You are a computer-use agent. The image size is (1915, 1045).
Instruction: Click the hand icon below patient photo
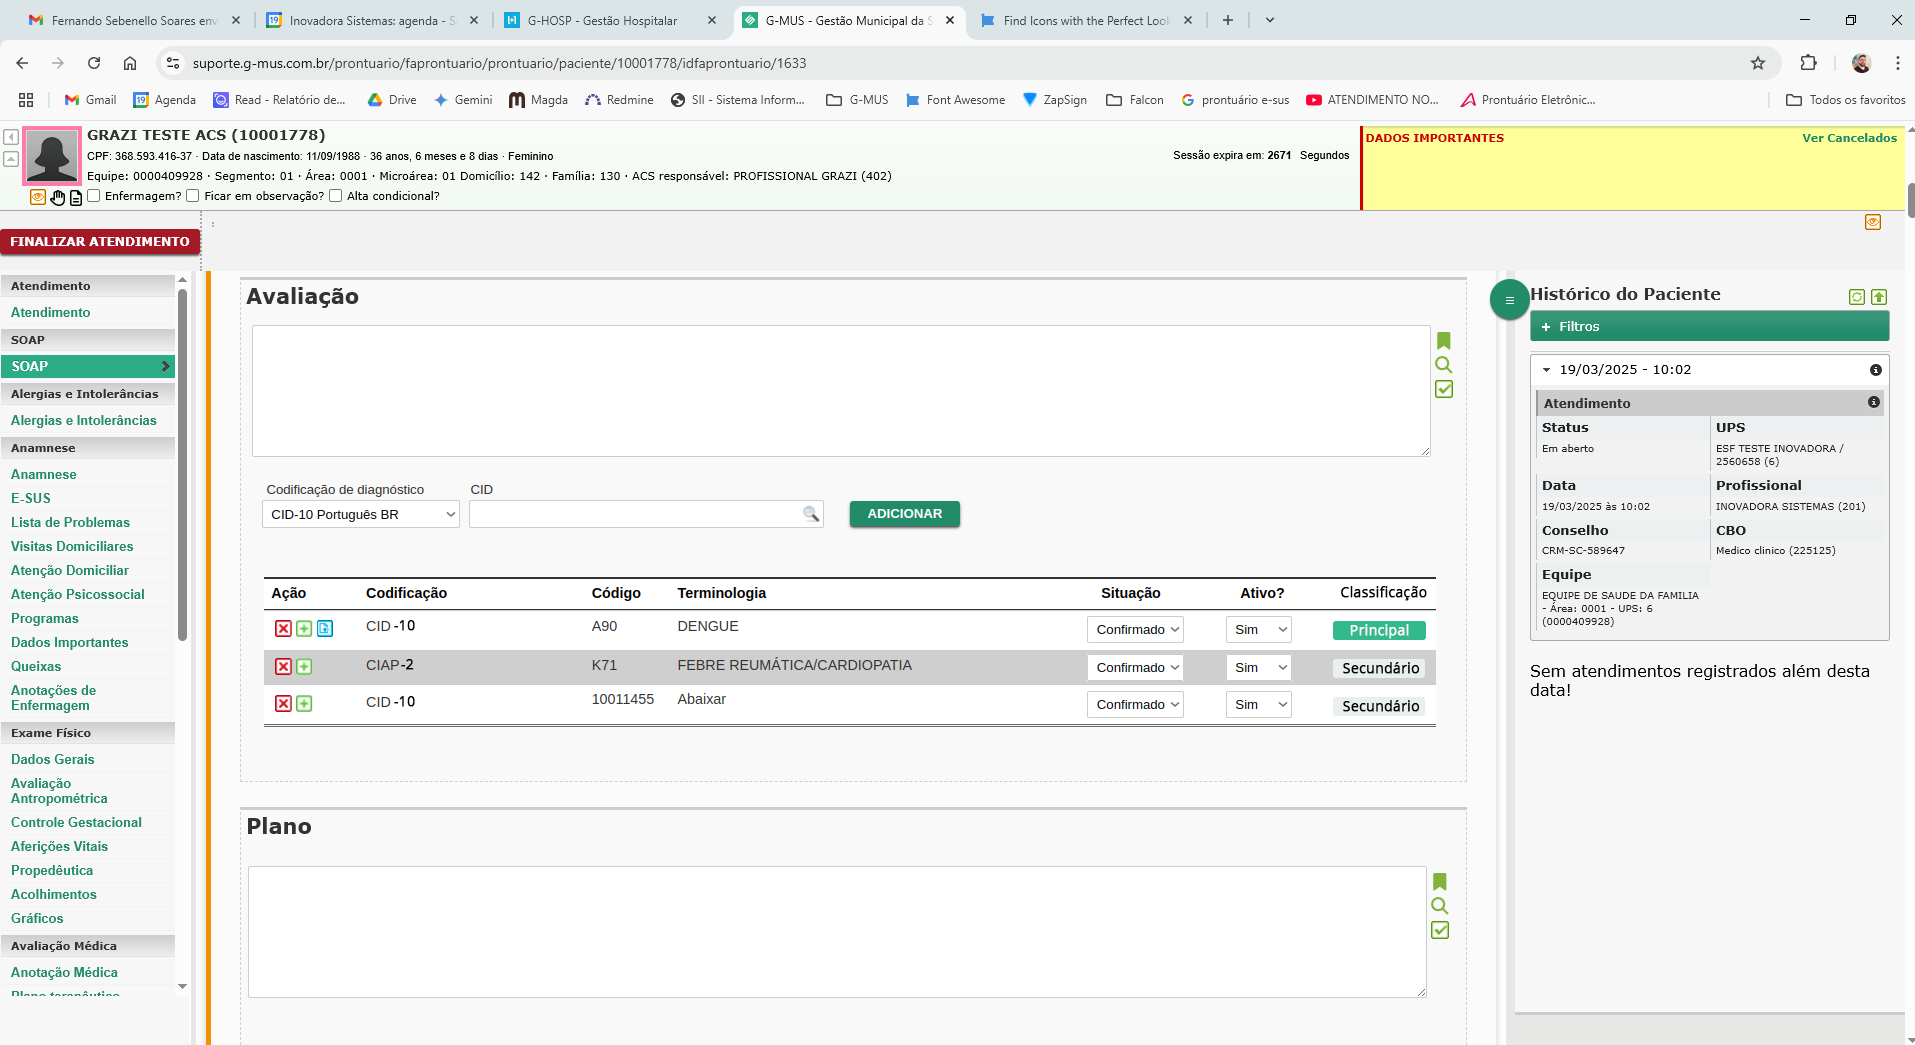tap(58, 197)
